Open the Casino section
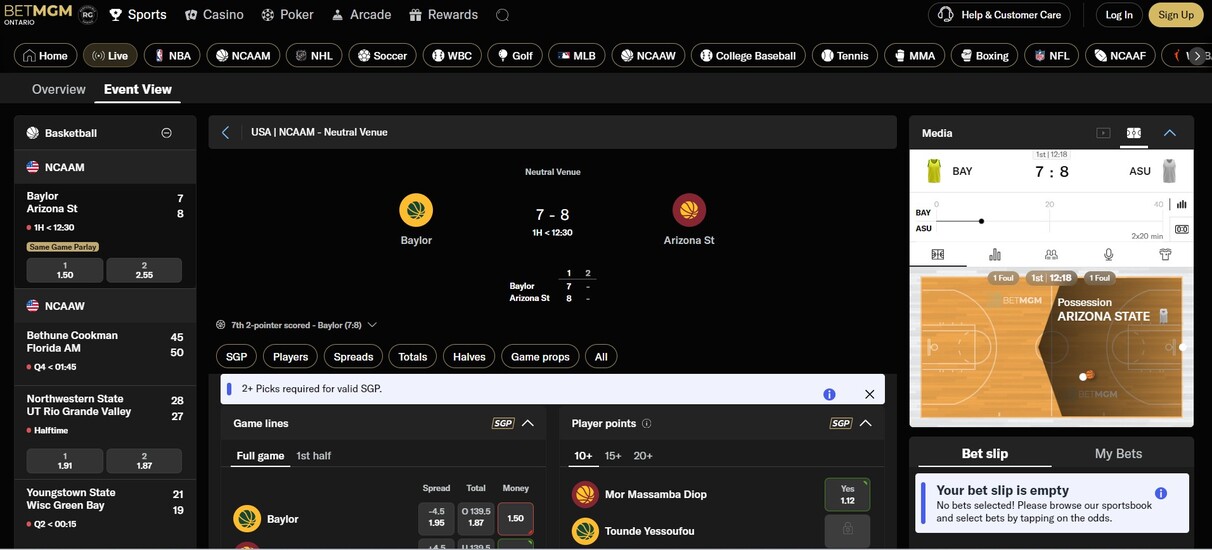Screen dimensions: 1212x550 coord(214,15)
